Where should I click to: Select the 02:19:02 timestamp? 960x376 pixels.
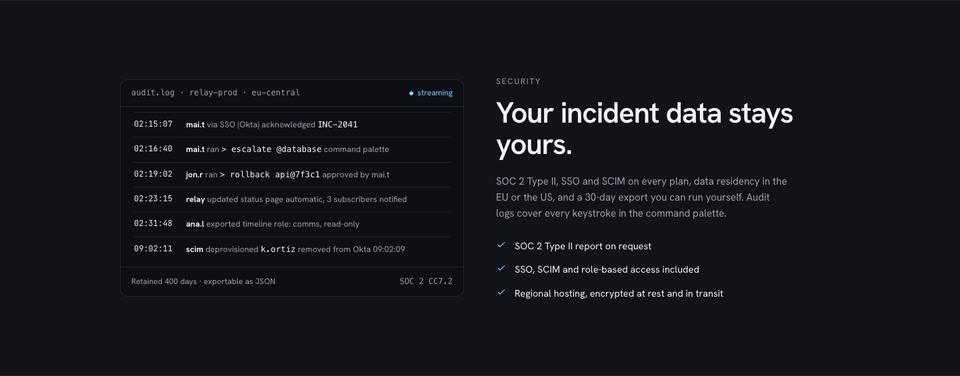point(153,174)
